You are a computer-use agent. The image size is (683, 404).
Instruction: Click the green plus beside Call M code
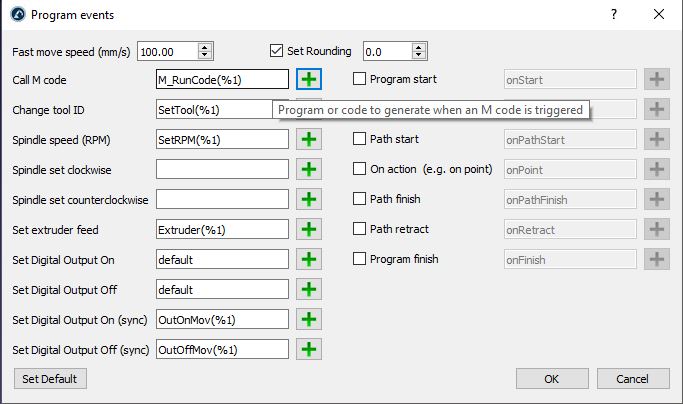click(310, 79)
